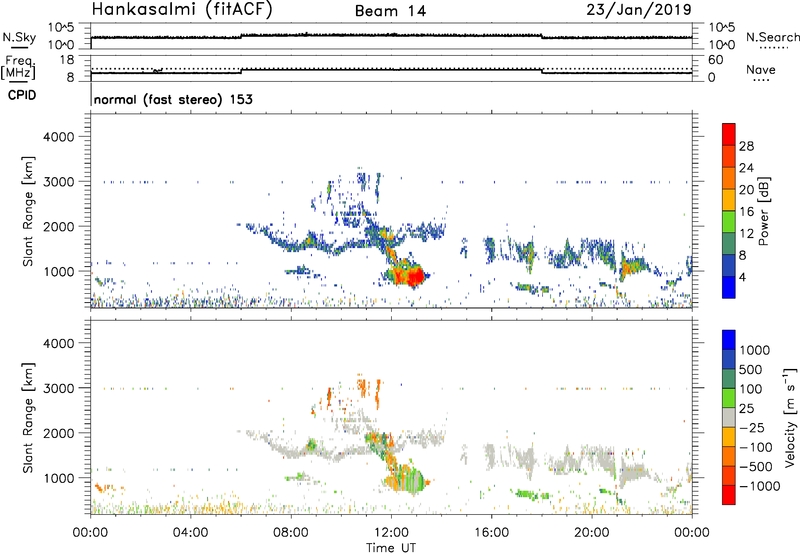Select the "Nave" legend label
This screenshot has width=800, height=554.
(761, 70)
